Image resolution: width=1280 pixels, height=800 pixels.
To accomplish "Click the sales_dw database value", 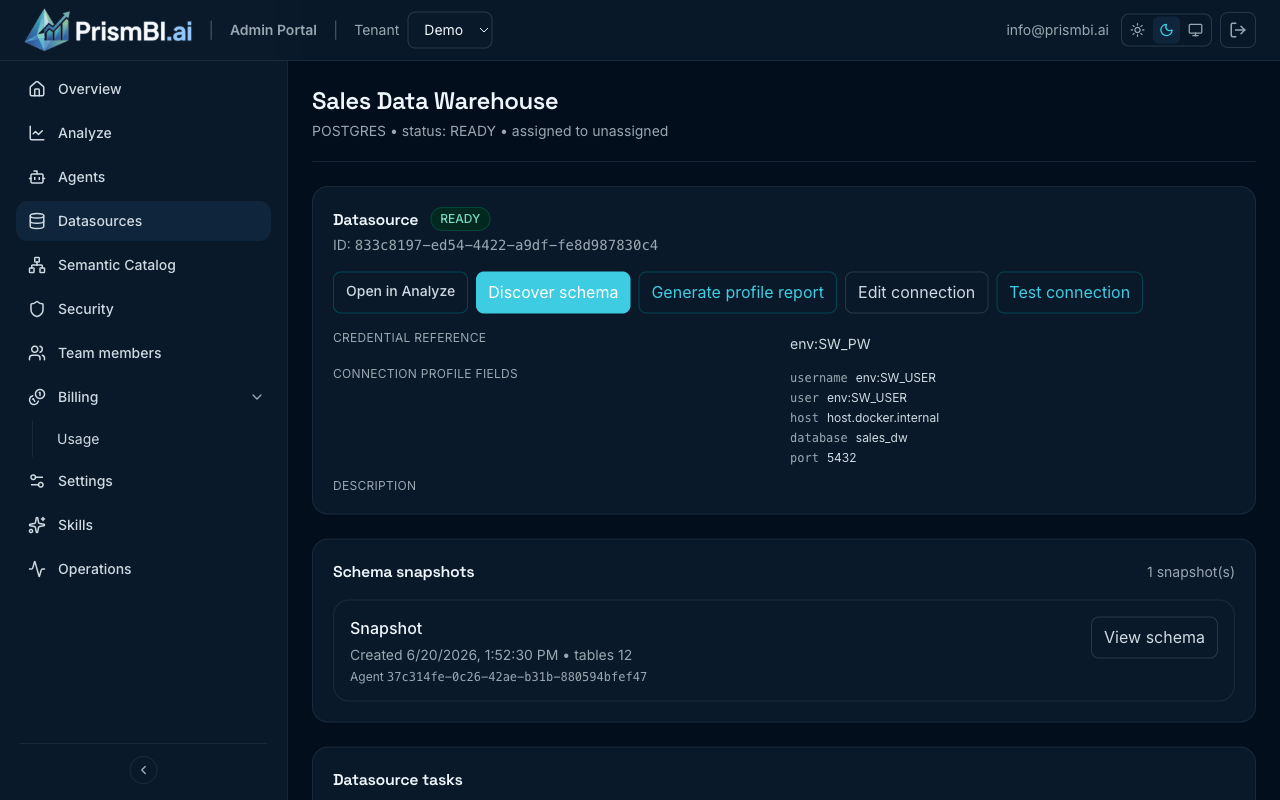I will click(x=882, y=438).
